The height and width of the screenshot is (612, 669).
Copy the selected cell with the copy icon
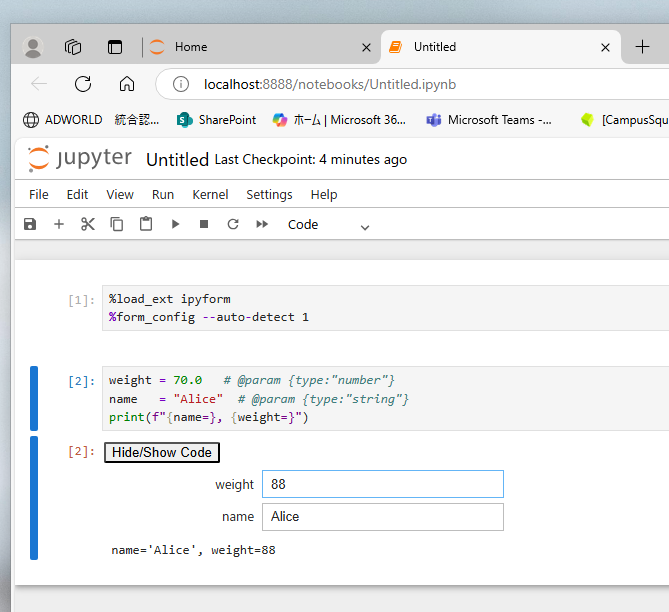tap(117, 224)
